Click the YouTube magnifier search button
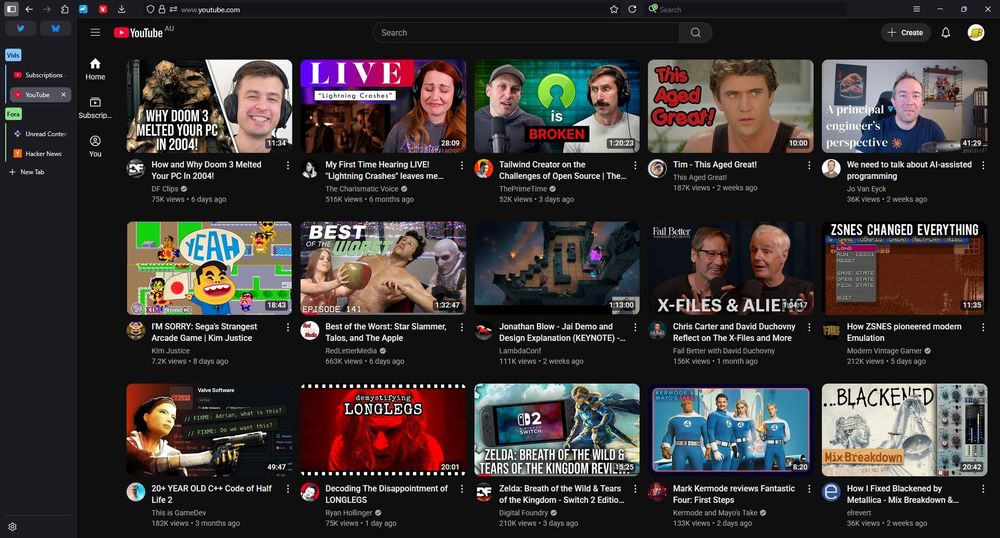Screen dimensions: 1000x538 [696, 33]
